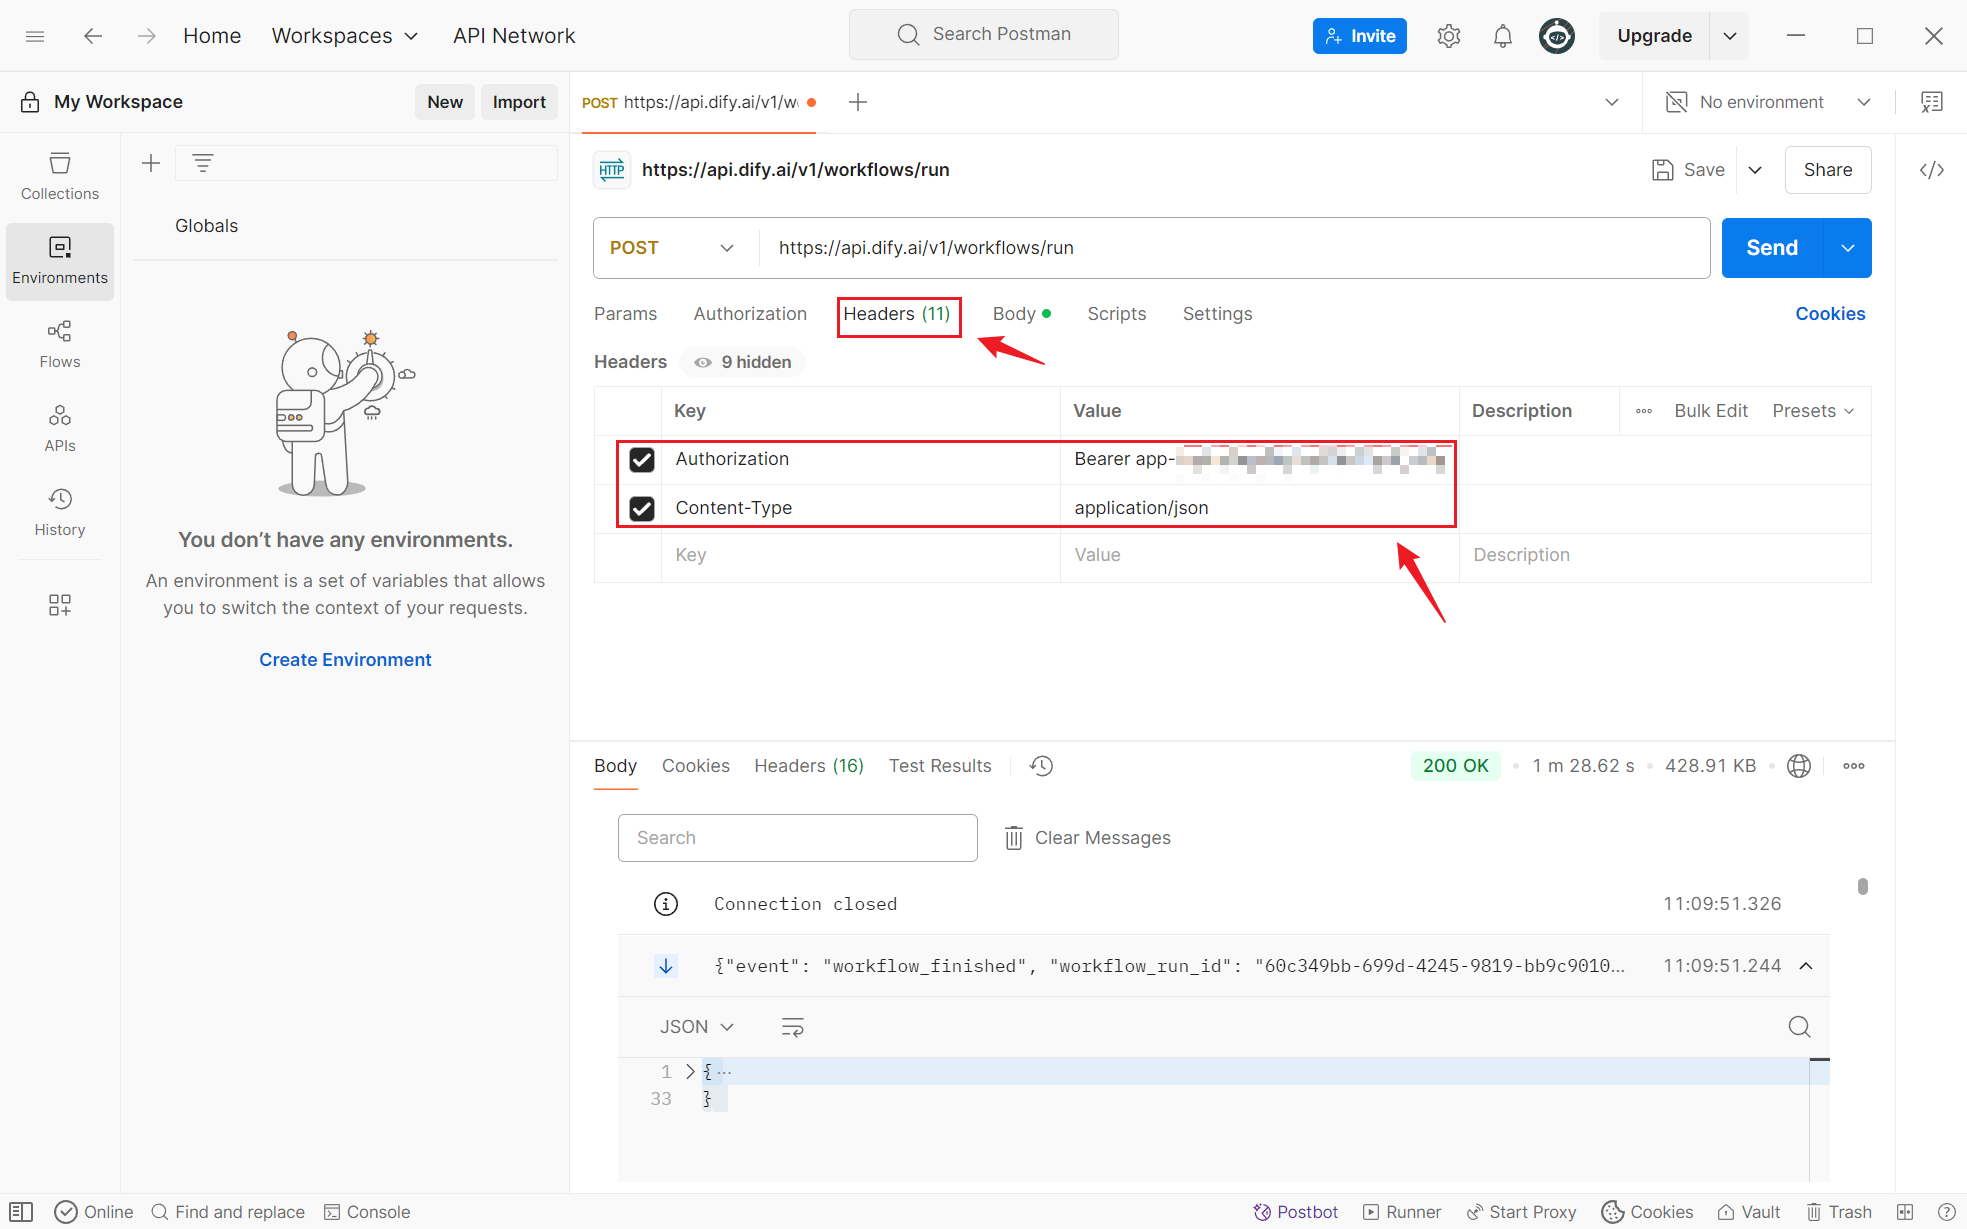Click the filter environments icon
The image size is (1967, 1229).
(203, 163)
